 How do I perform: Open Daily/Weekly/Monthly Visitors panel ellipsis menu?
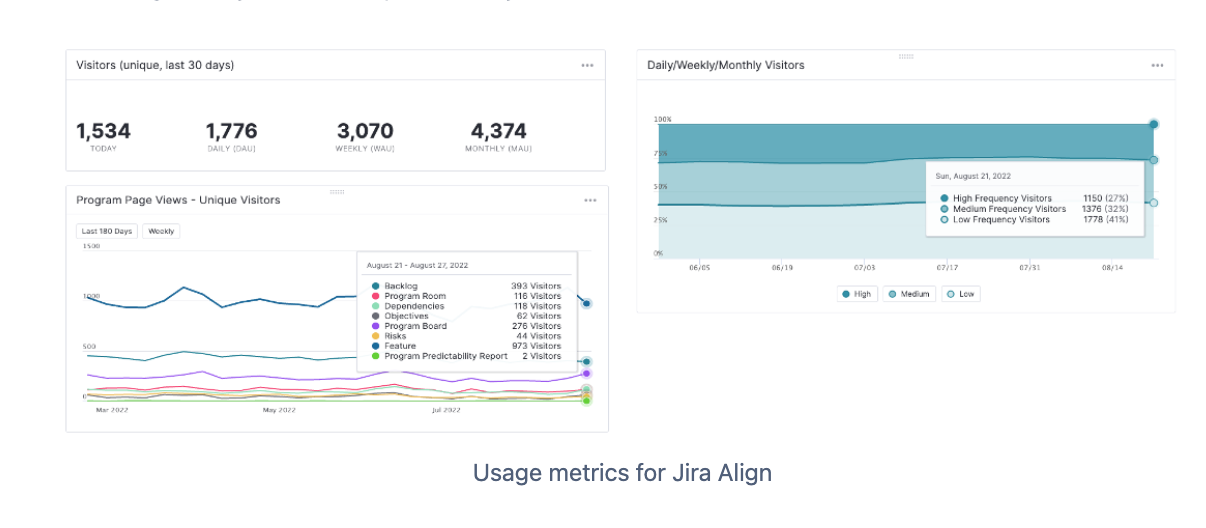click(x=1157, y=65)
